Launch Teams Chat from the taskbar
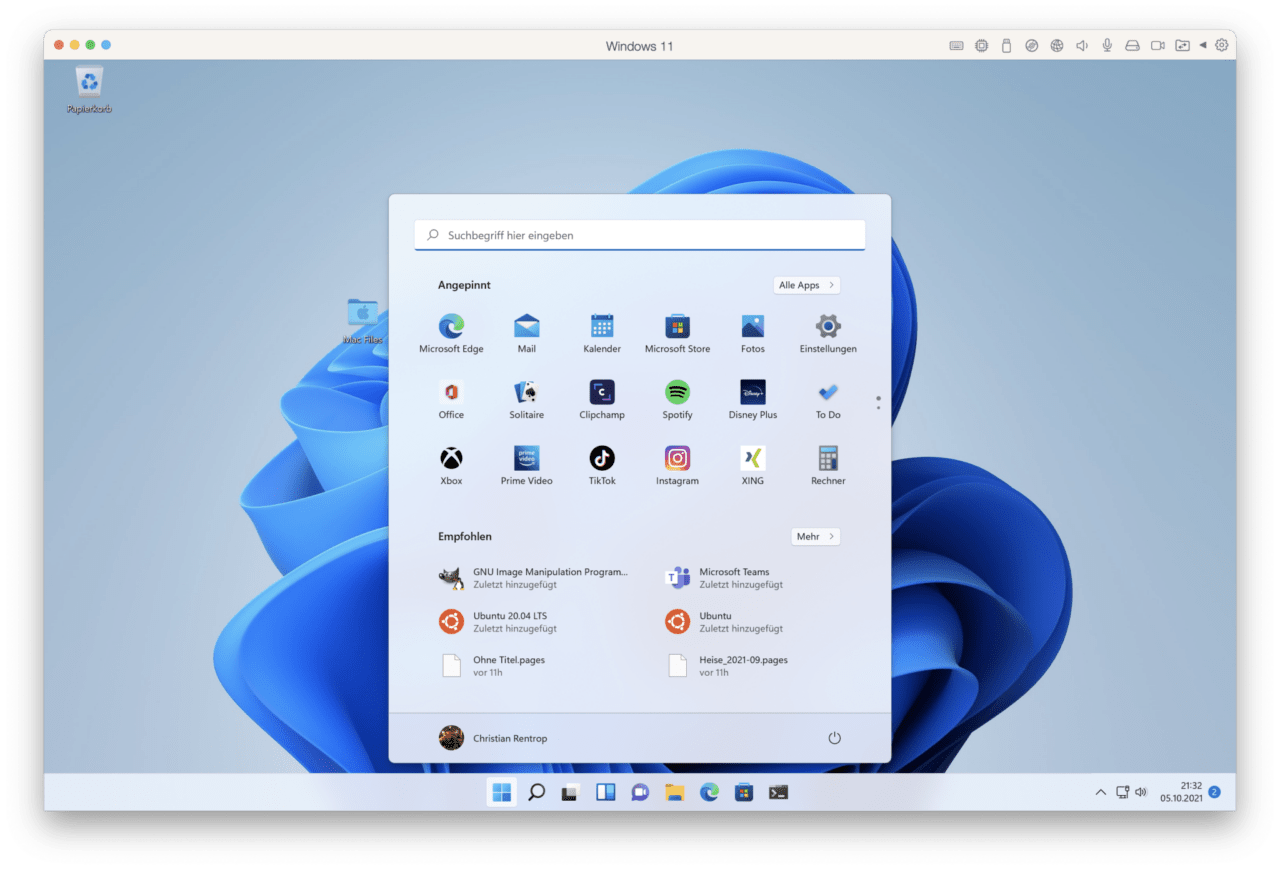The width and height of the screenshot is (1280, 869). point(640,792)
